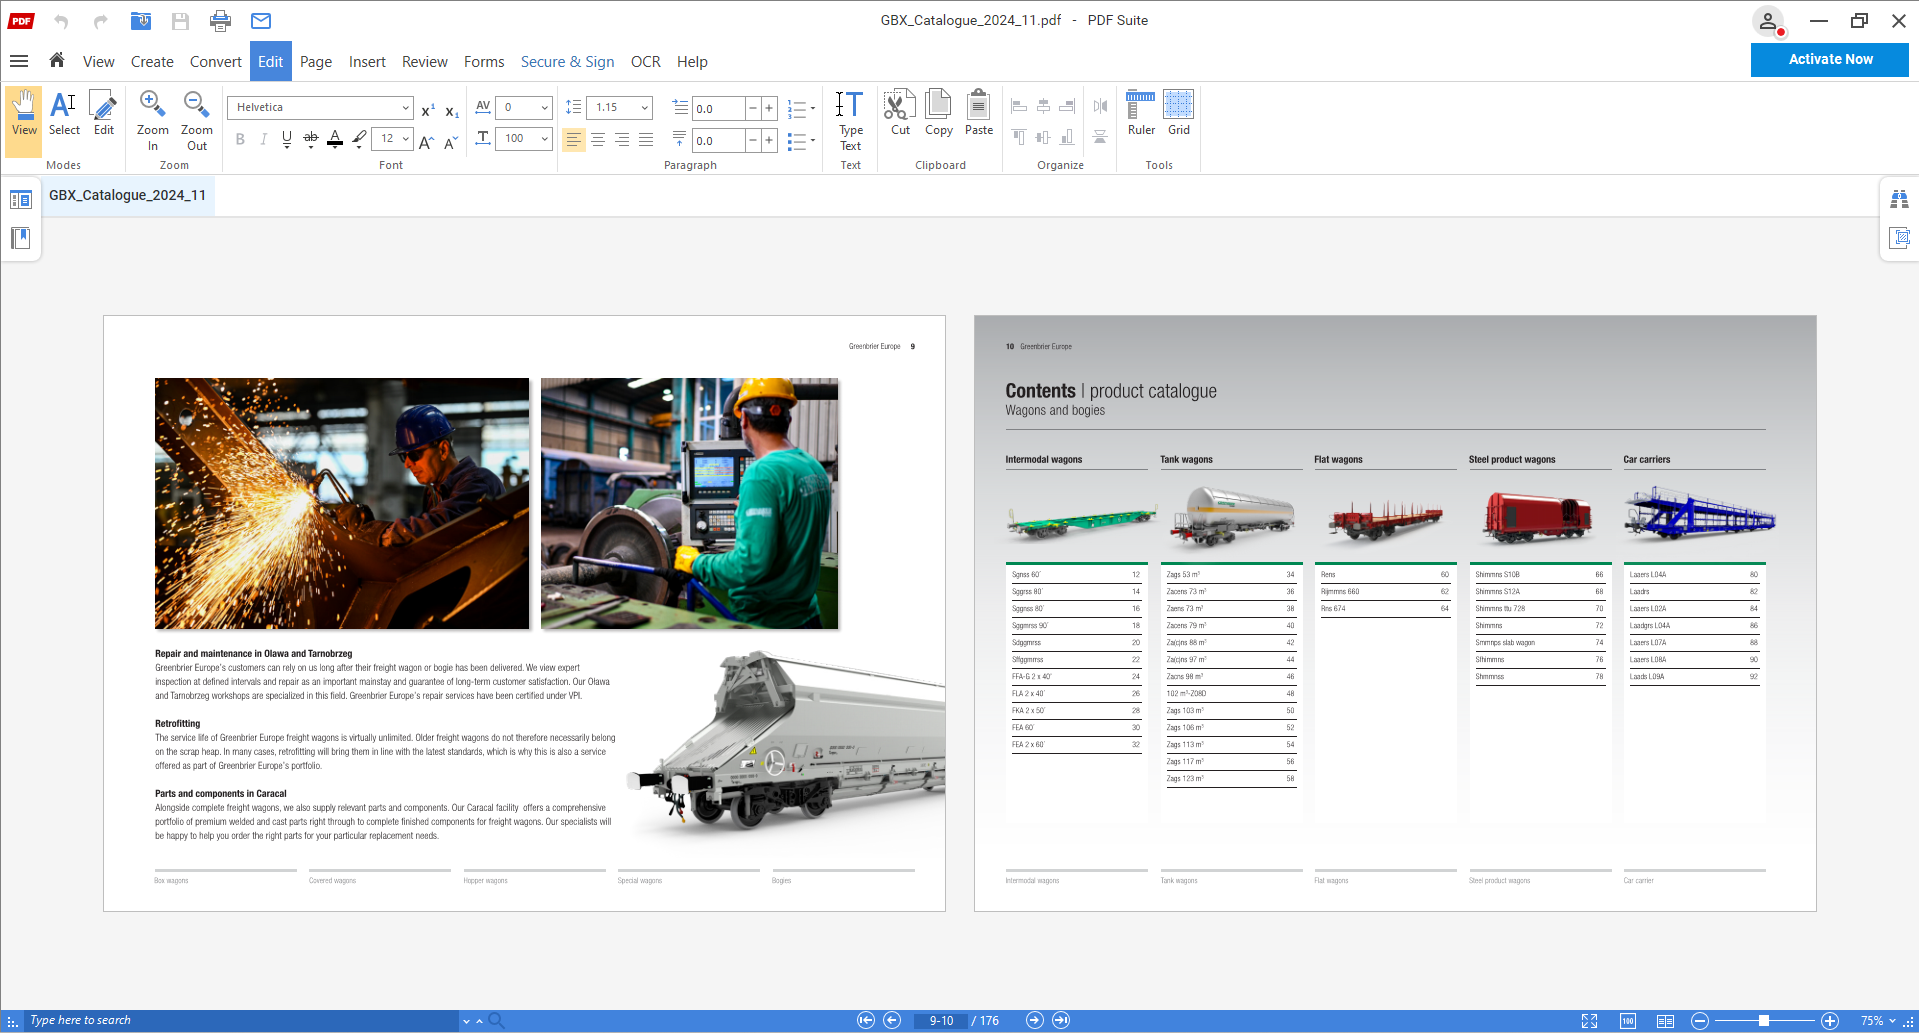1919x1033 pixels.
Task: Toggle italic text formatting
Action: pyautogui.click(x=263, y=139)
